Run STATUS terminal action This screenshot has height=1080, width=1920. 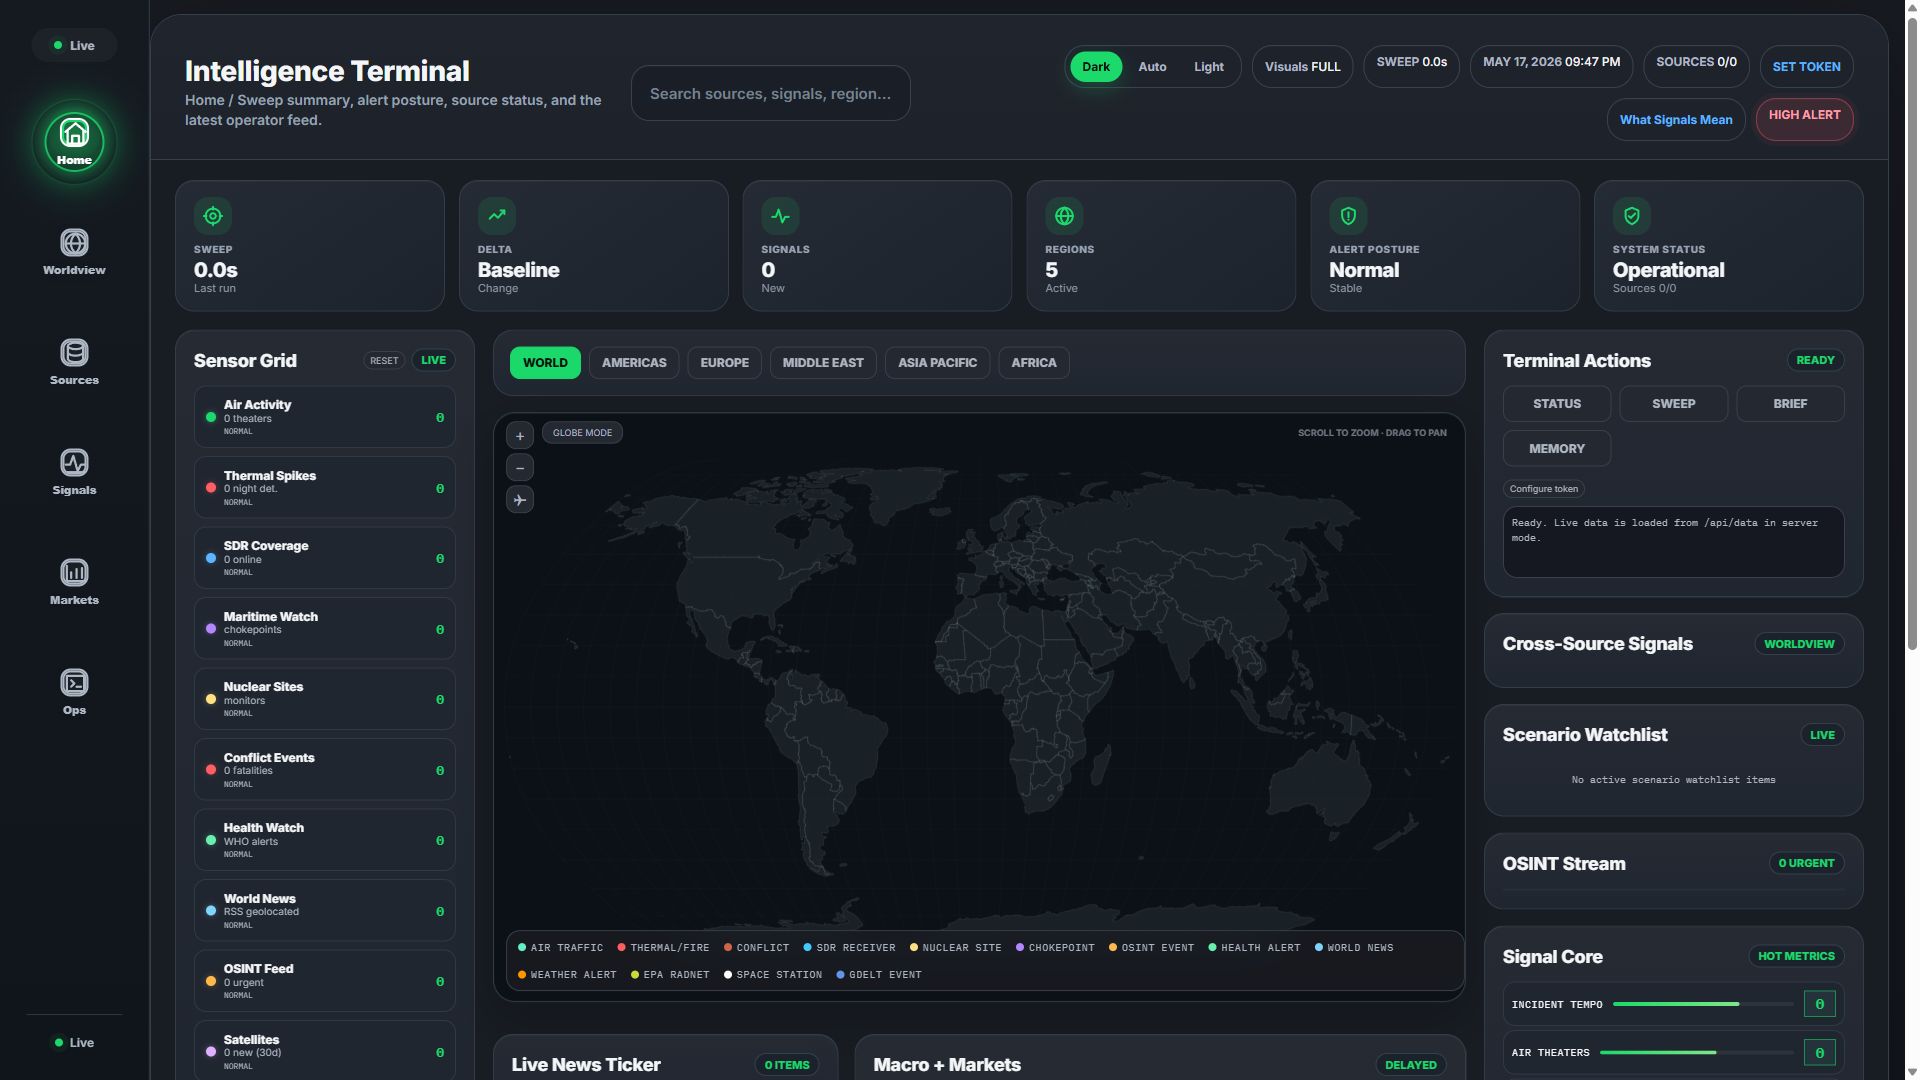(x=1557, y=404)
